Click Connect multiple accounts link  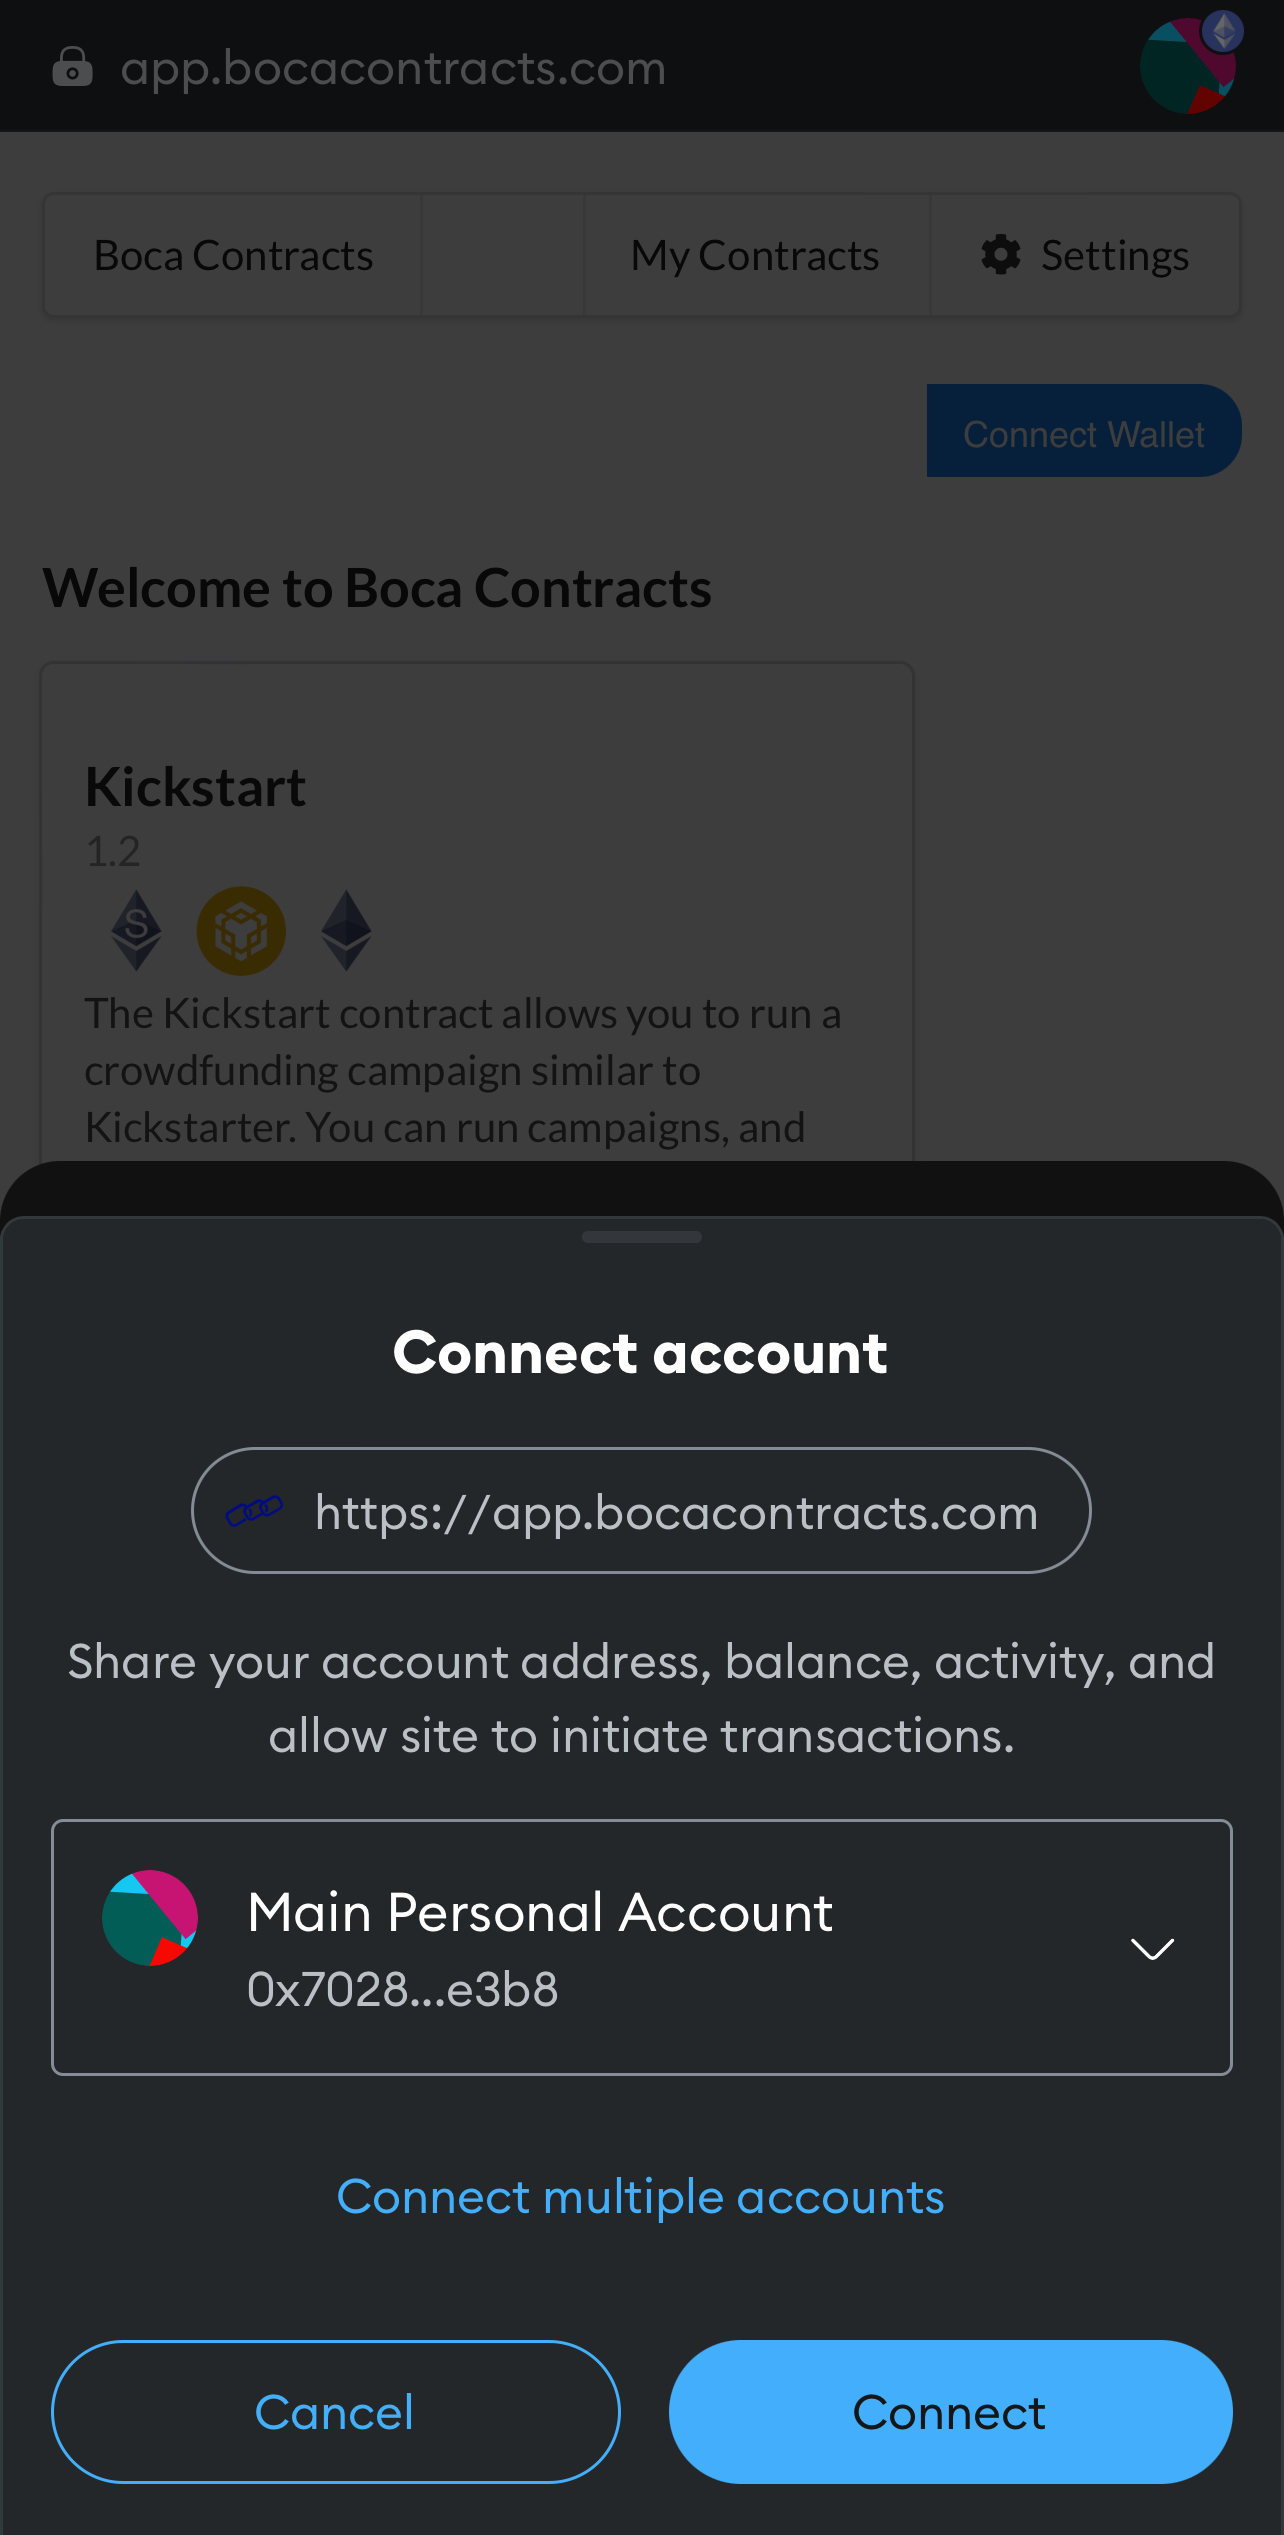(x=641, y=2198)
